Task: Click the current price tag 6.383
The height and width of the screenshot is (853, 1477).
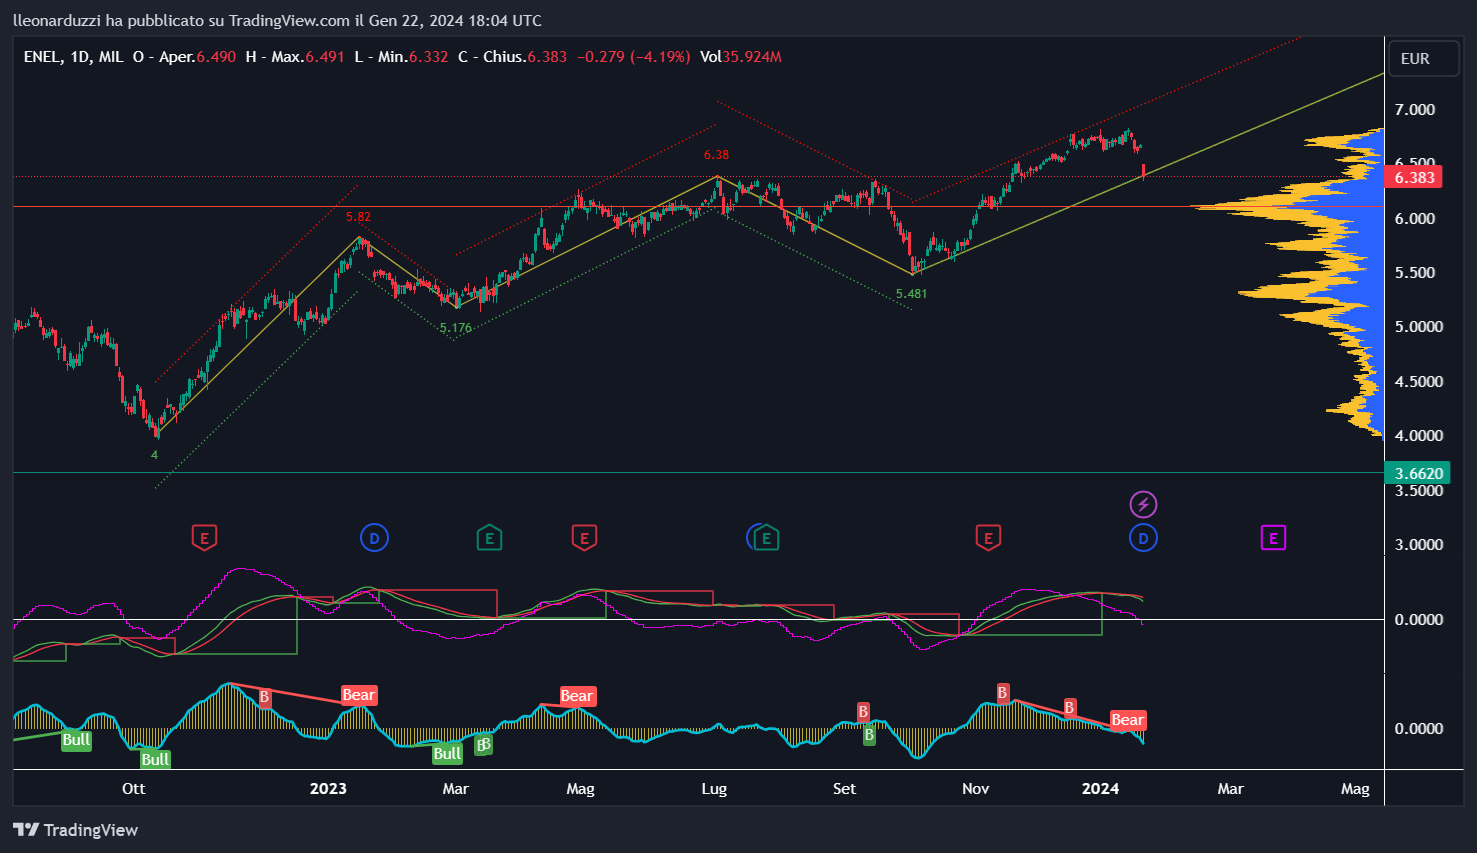Action: coord(1415,178)
